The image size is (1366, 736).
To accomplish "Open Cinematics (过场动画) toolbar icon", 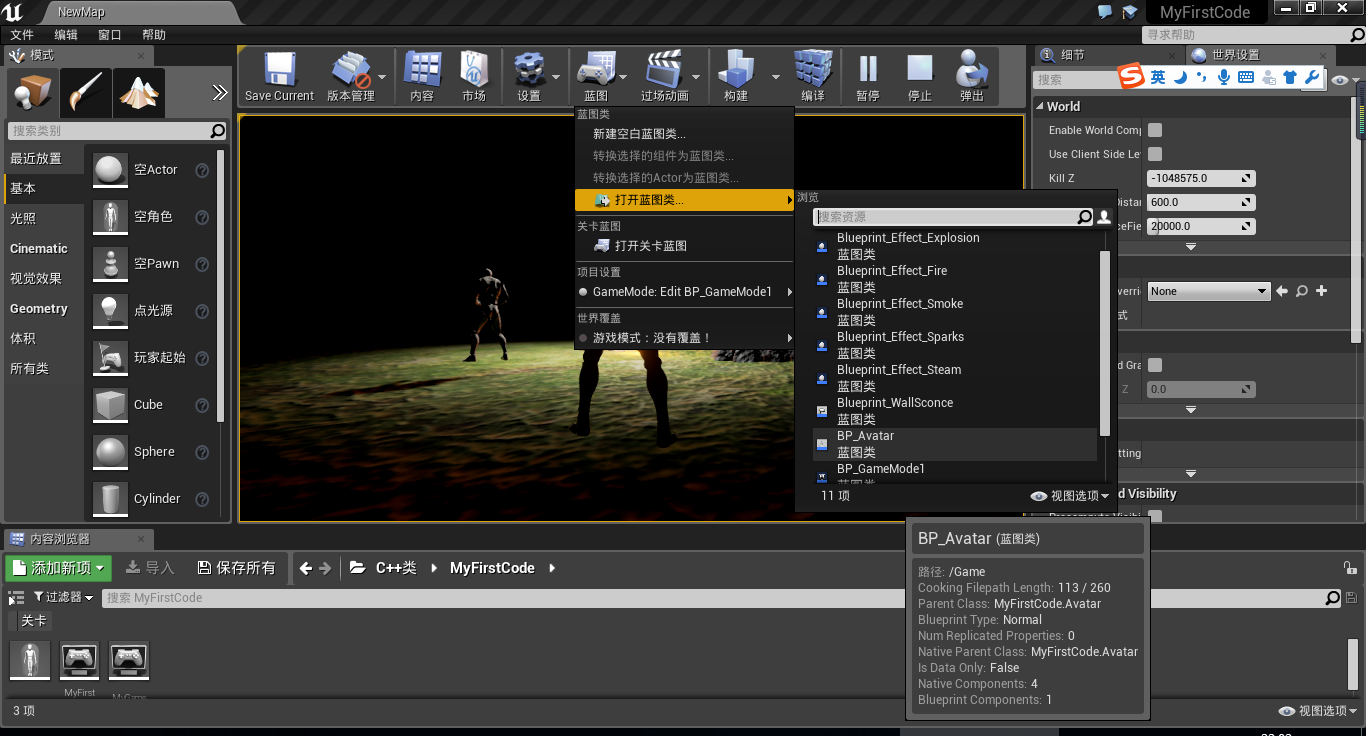I will click(x=664, y=70).
